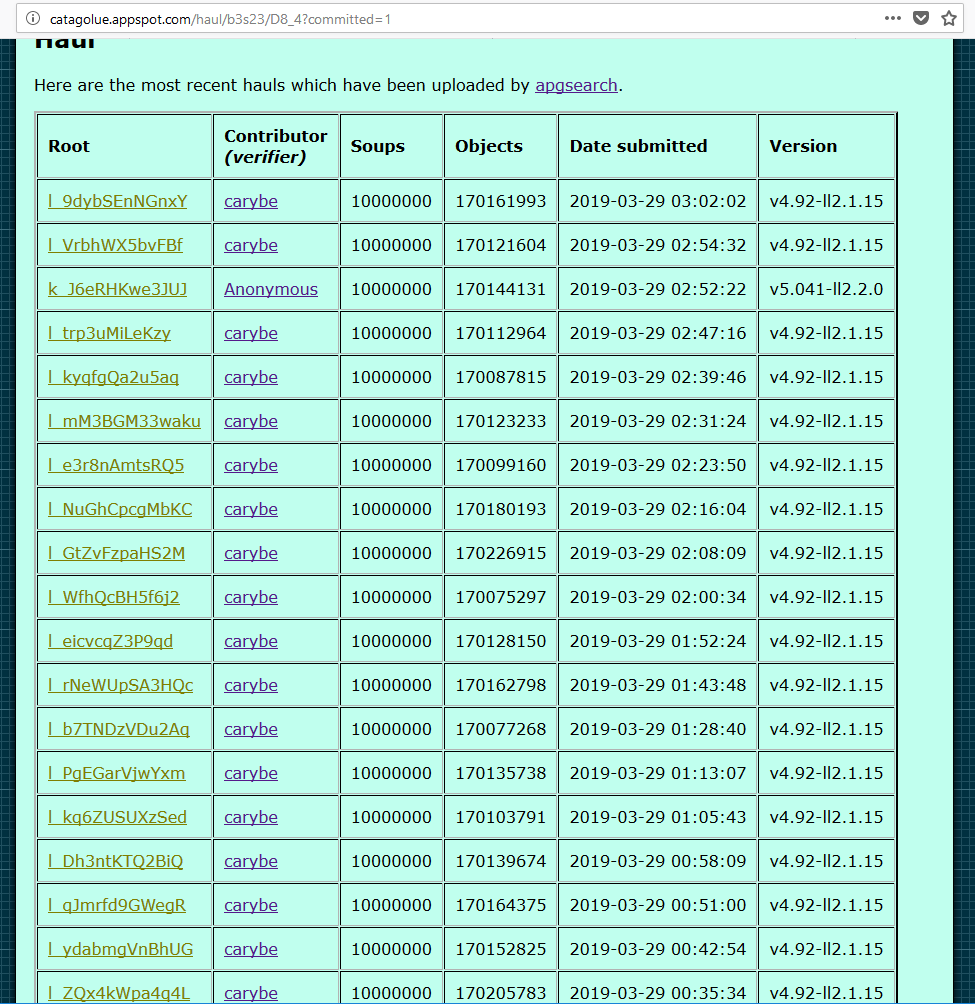Open carybe link in l_trp3uMiLeKzy row

coord(251,334)
